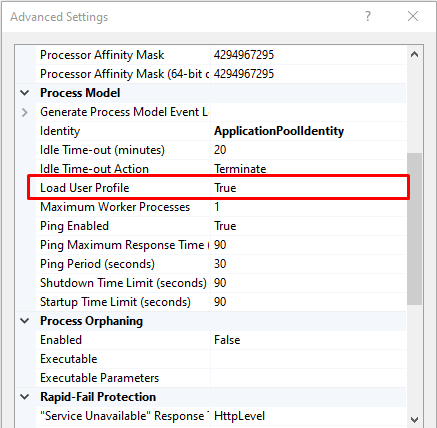Edit the Idle Time-out value 20
The image size is (437, 428).
220,150
